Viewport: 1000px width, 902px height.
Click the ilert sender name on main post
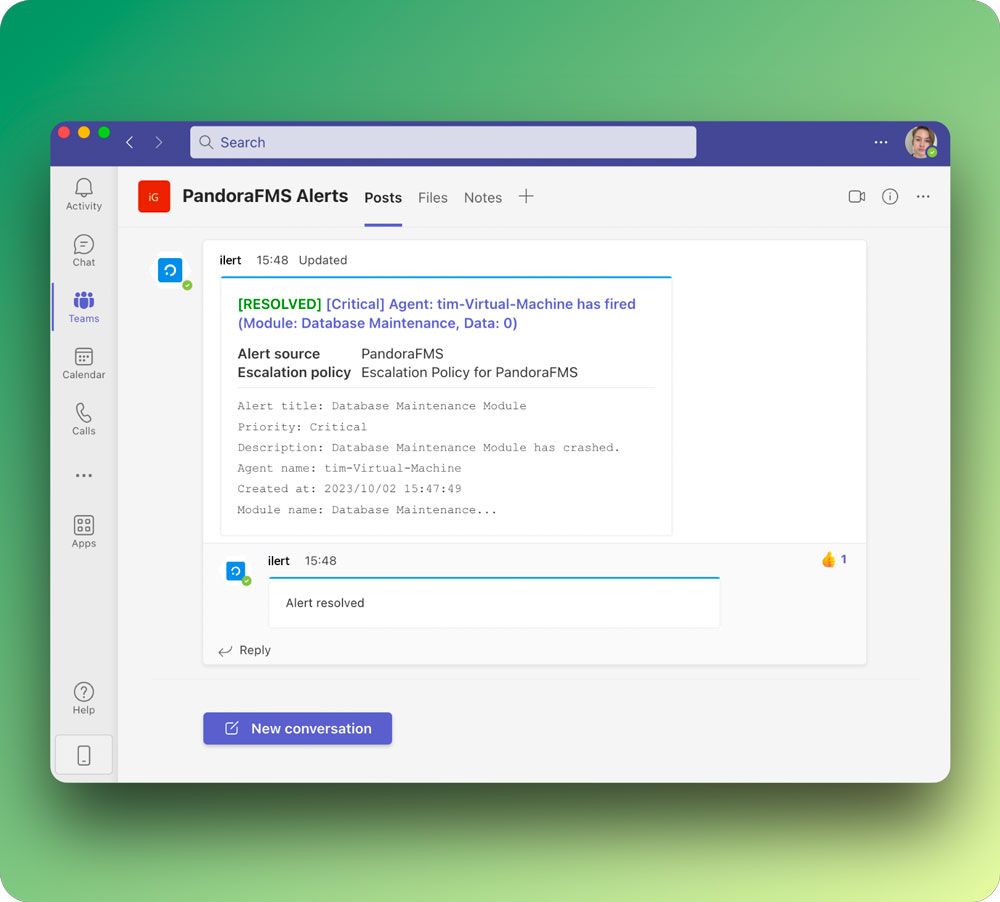pos(230,260)
